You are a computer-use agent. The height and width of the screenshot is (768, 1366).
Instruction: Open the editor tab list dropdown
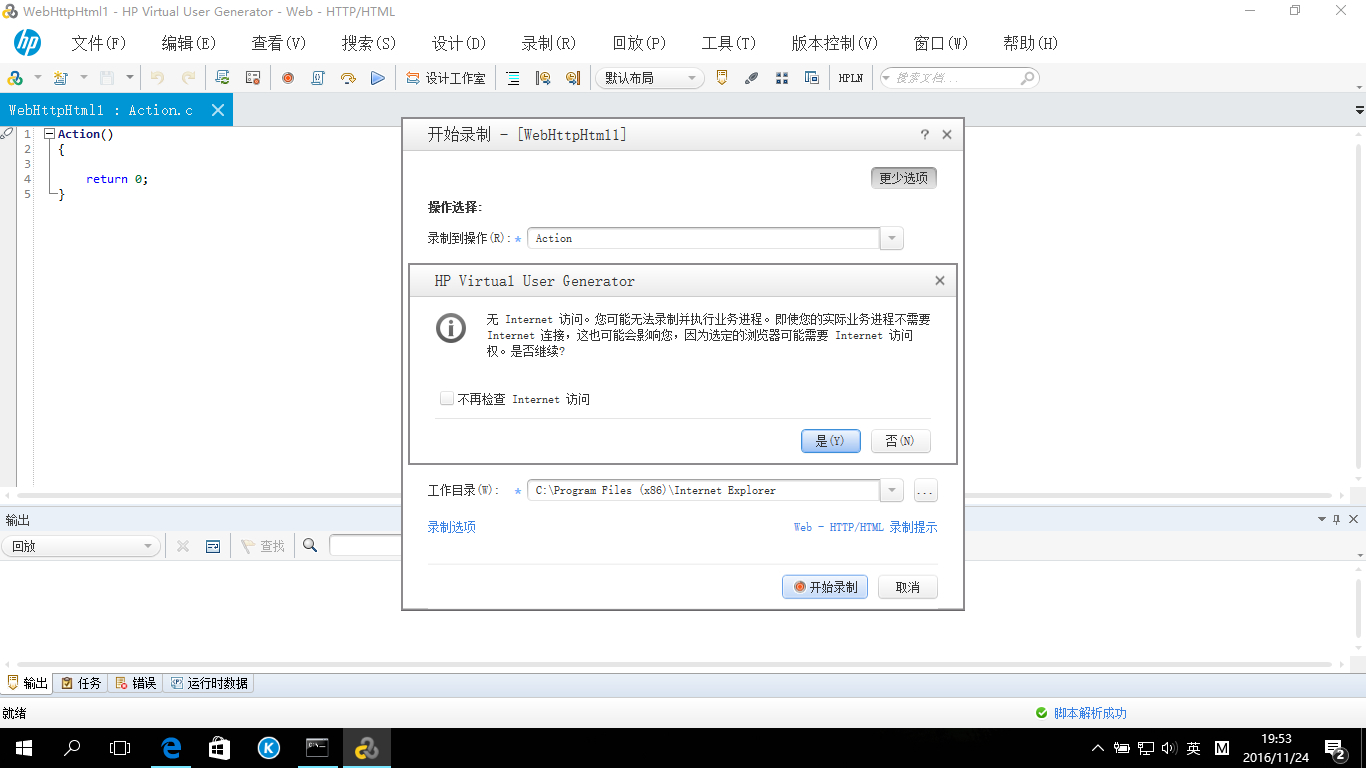click(x=1359, y=110)
